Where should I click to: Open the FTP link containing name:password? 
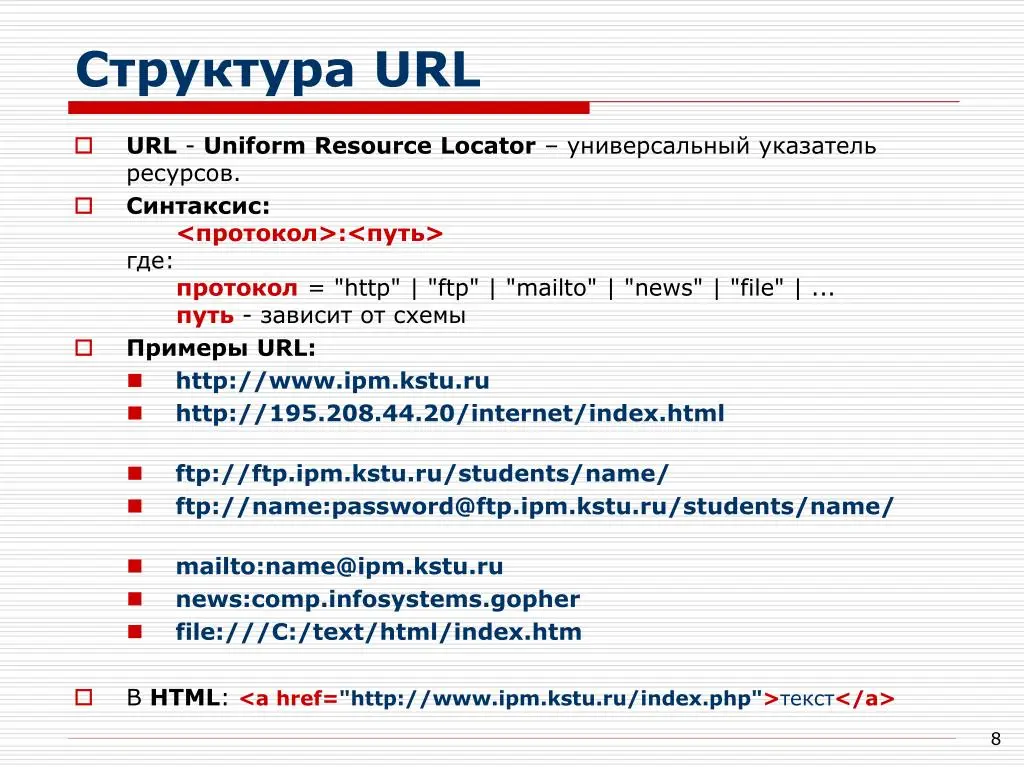click(535, 507)
